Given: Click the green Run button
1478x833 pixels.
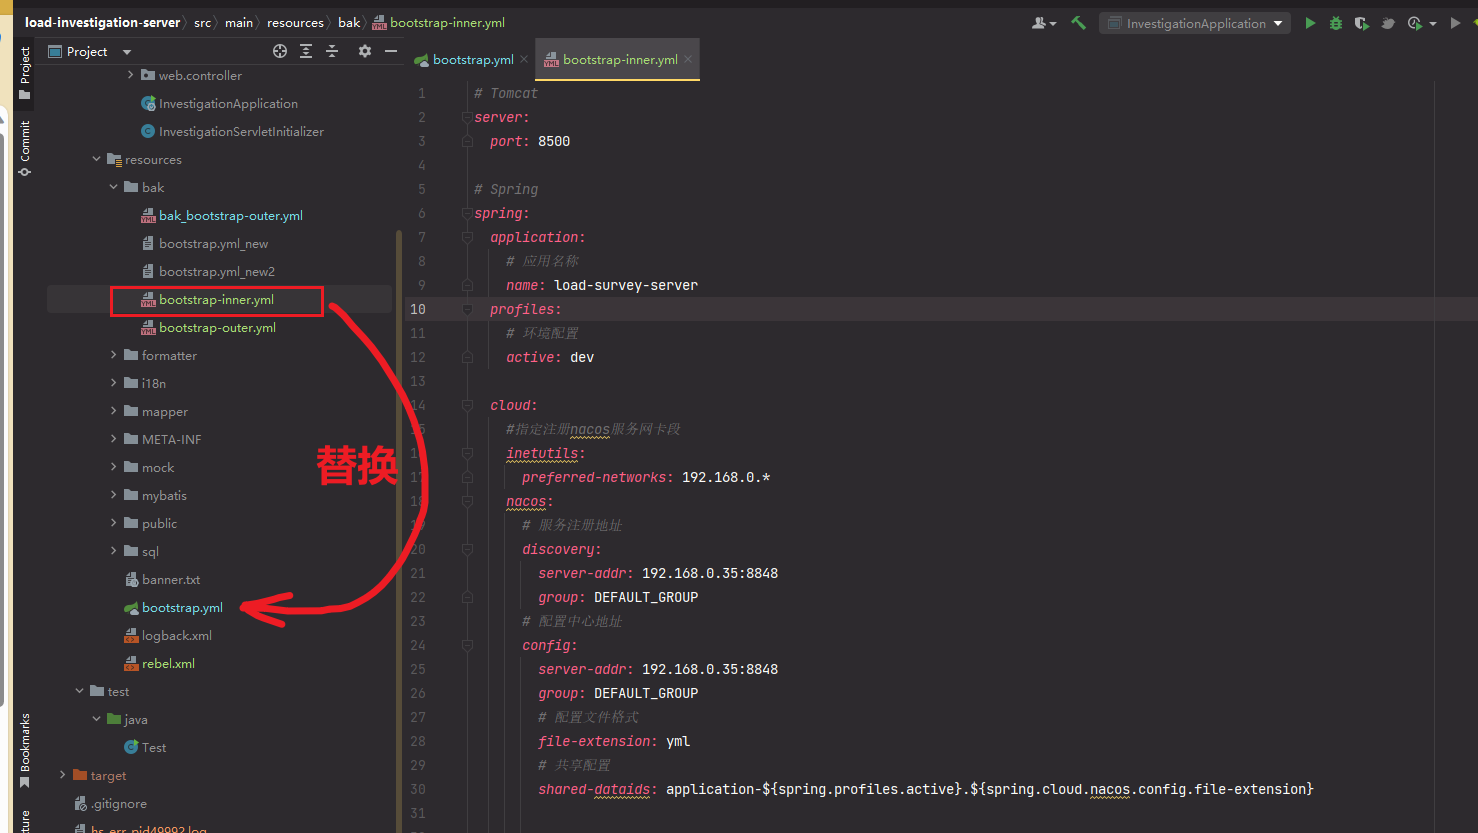Looking at the screenshot, I should [x=1310, y=23].
